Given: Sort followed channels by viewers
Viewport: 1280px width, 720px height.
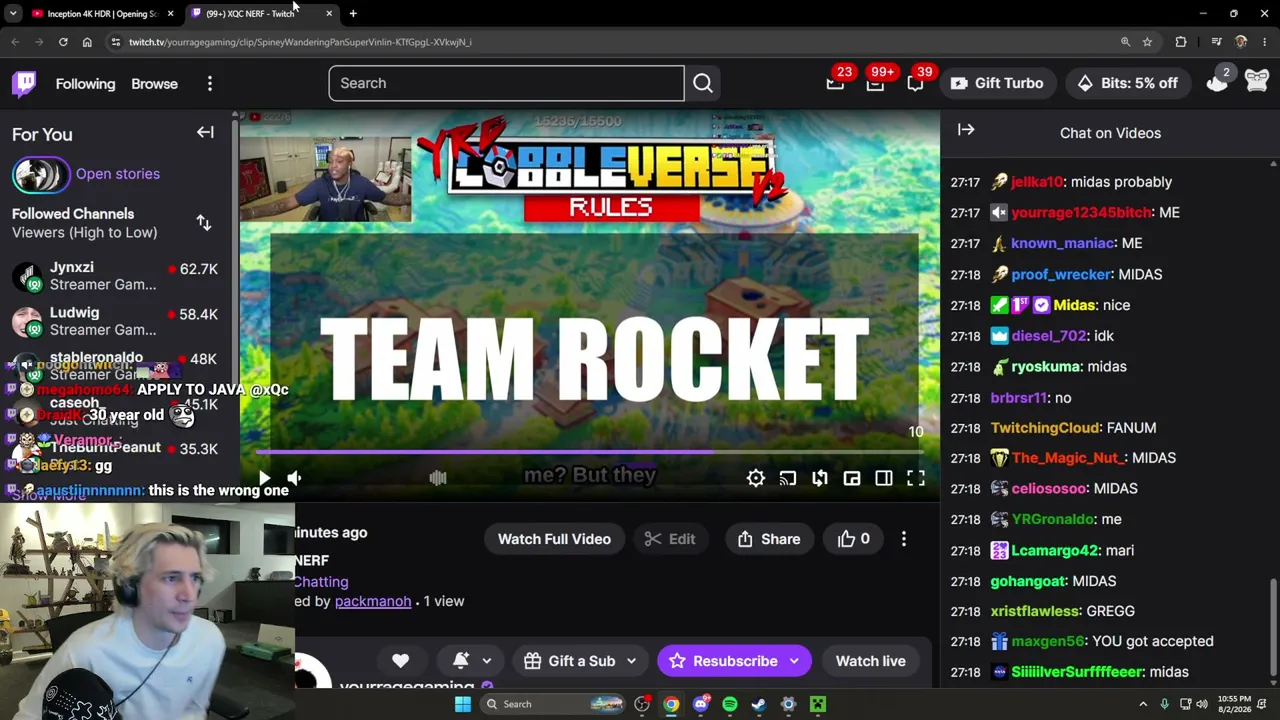Looking at the screenshot, I should 204,223.
